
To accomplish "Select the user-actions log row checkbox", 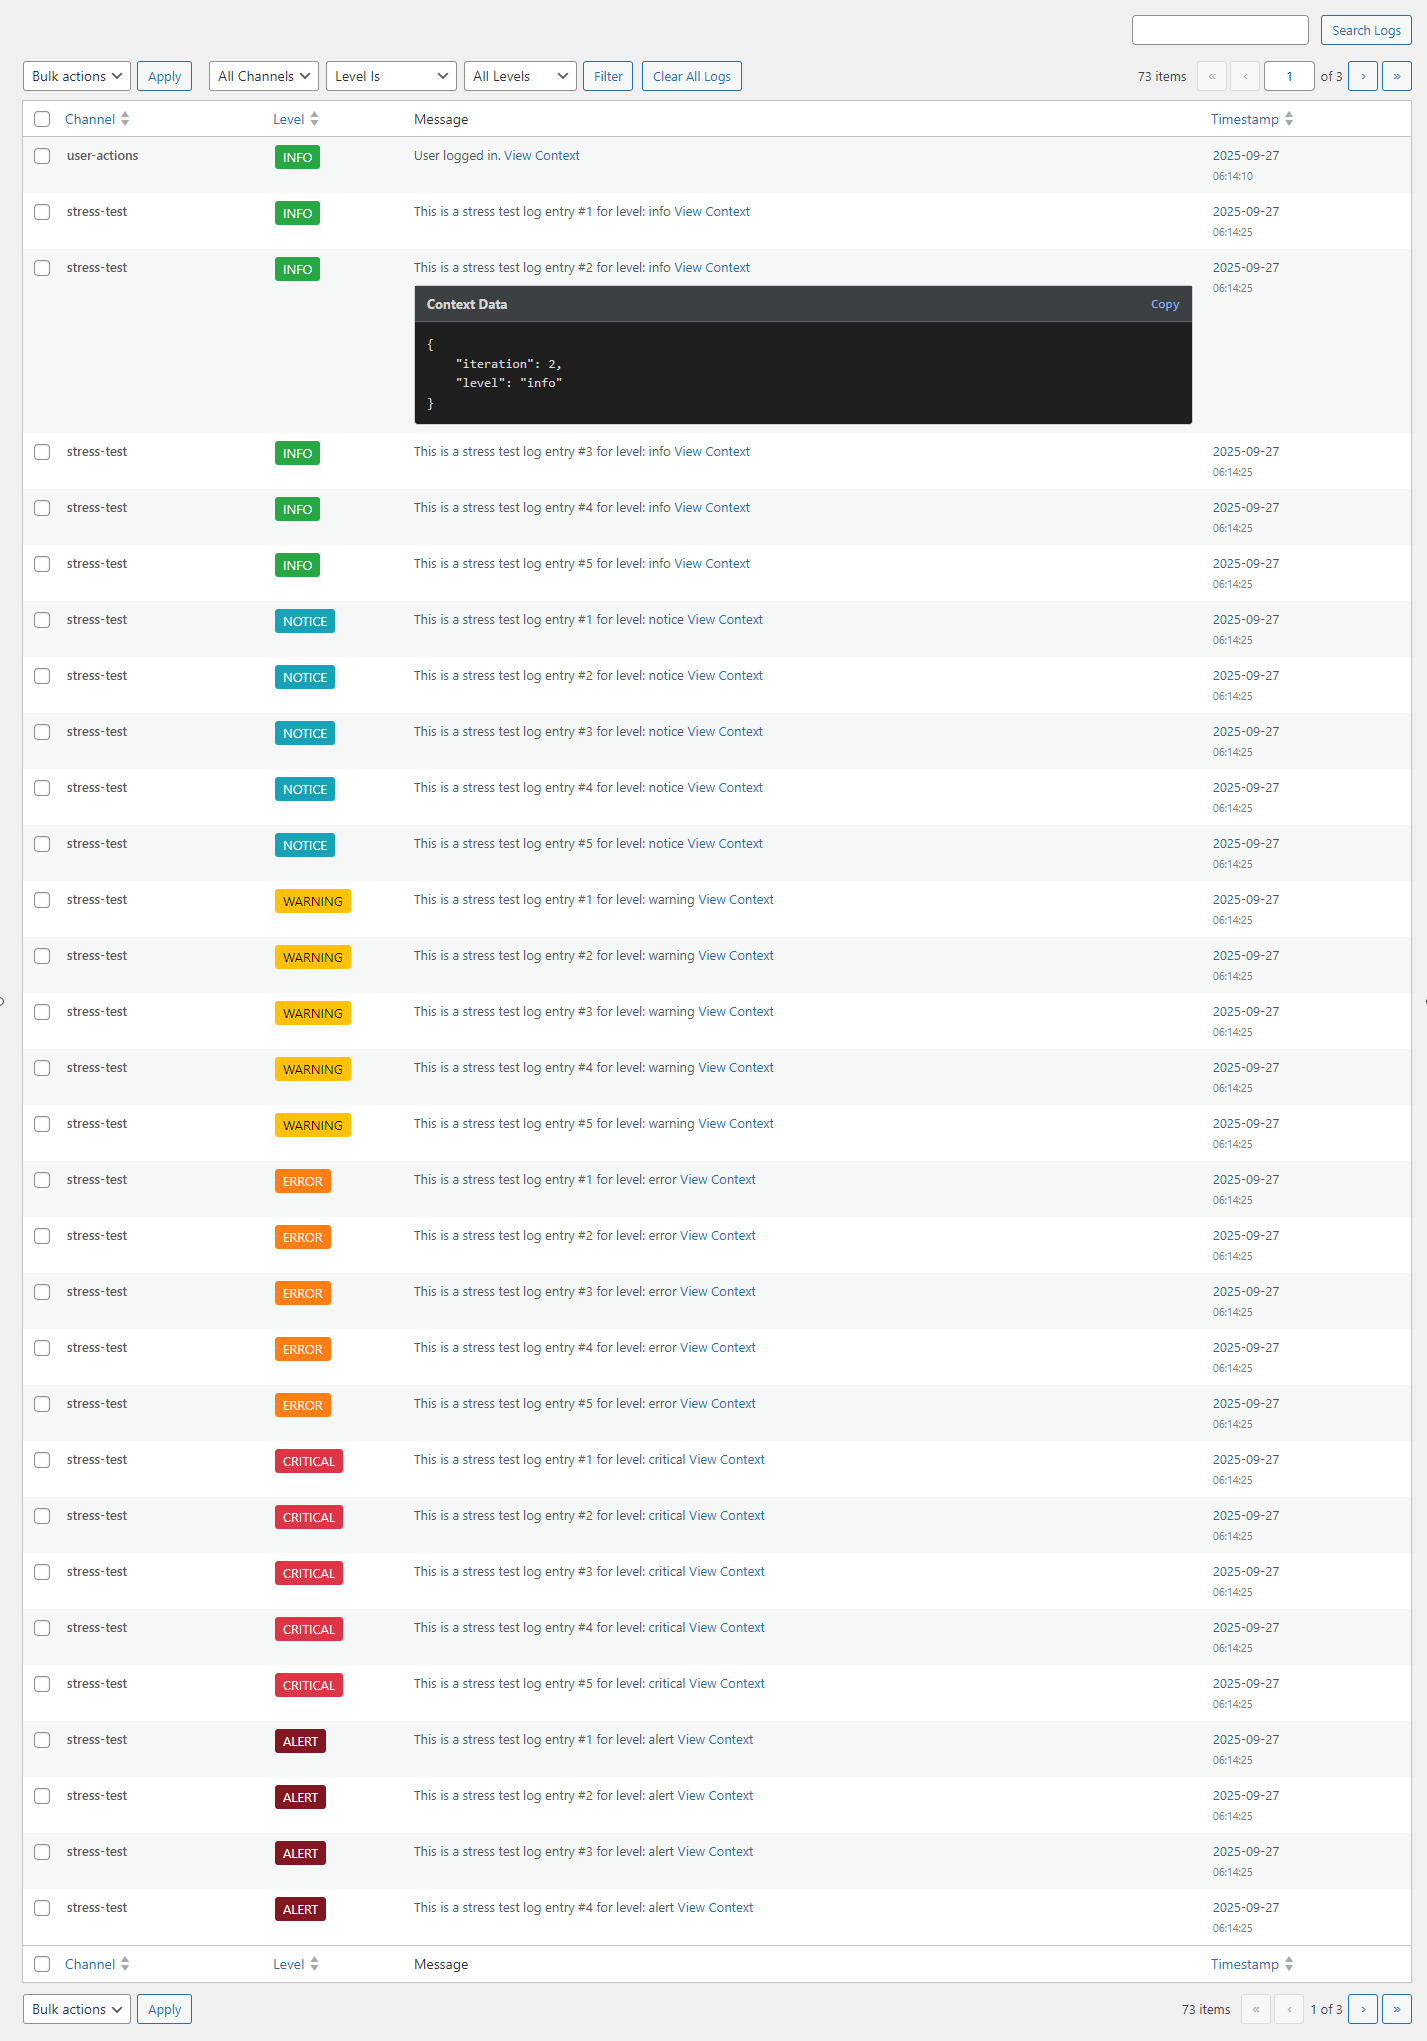I will pos(42,156).
